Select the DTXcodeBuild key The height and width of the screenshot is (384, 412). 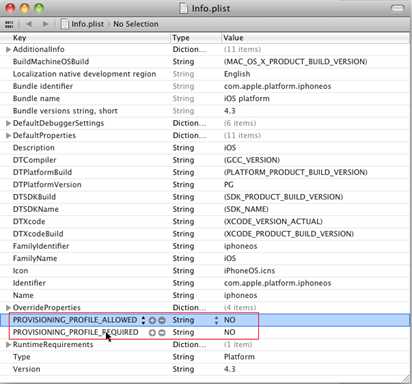(38, 234)
